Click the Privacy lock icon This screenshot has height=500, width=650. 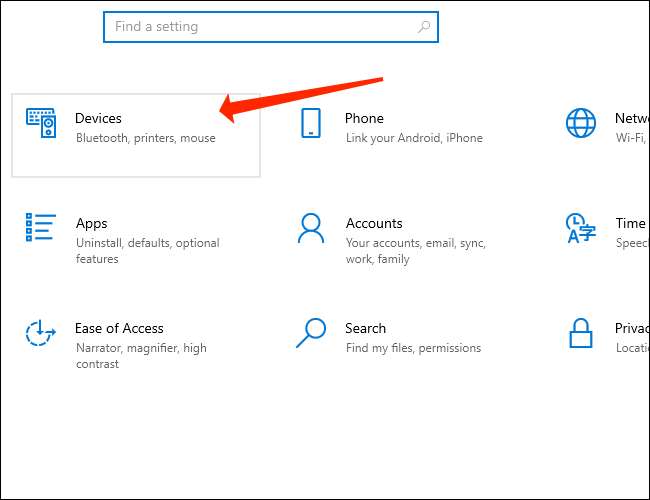pyautogui.click(x=581, y=333)
